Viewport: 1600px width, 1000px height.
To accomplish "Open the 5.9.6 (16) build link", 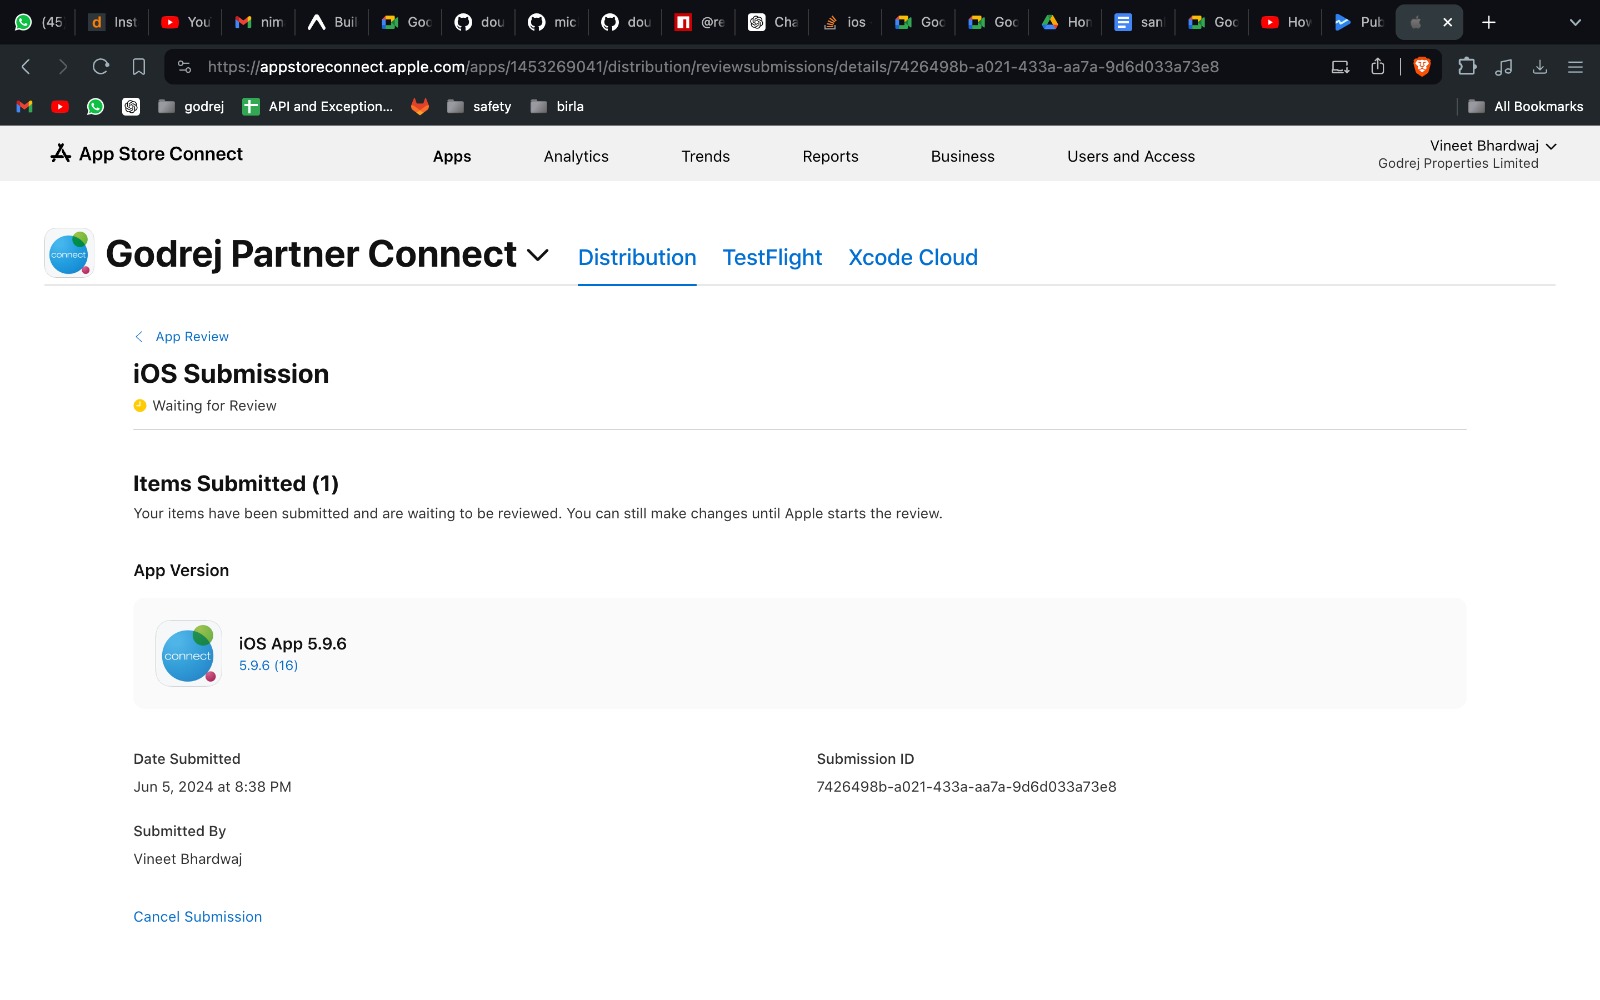I will [x=268, y=666].
